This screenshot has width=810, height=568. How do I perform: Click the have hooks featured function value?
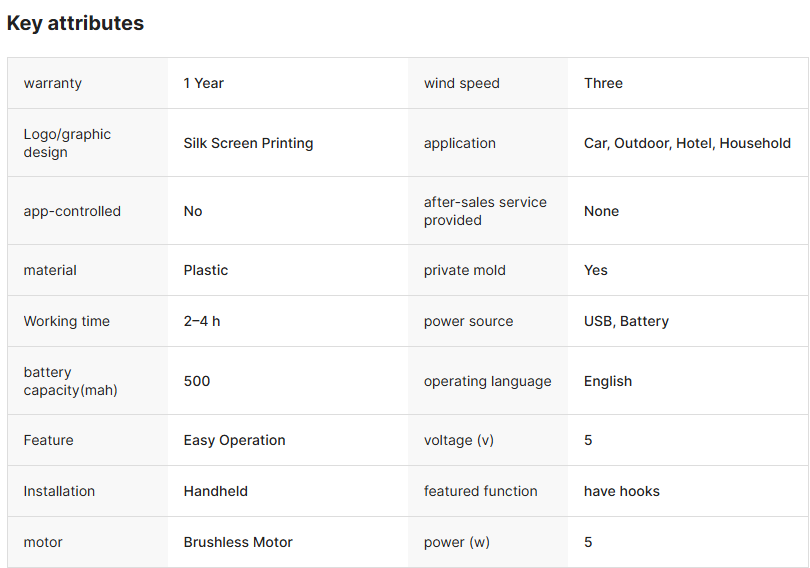point(622,491)
